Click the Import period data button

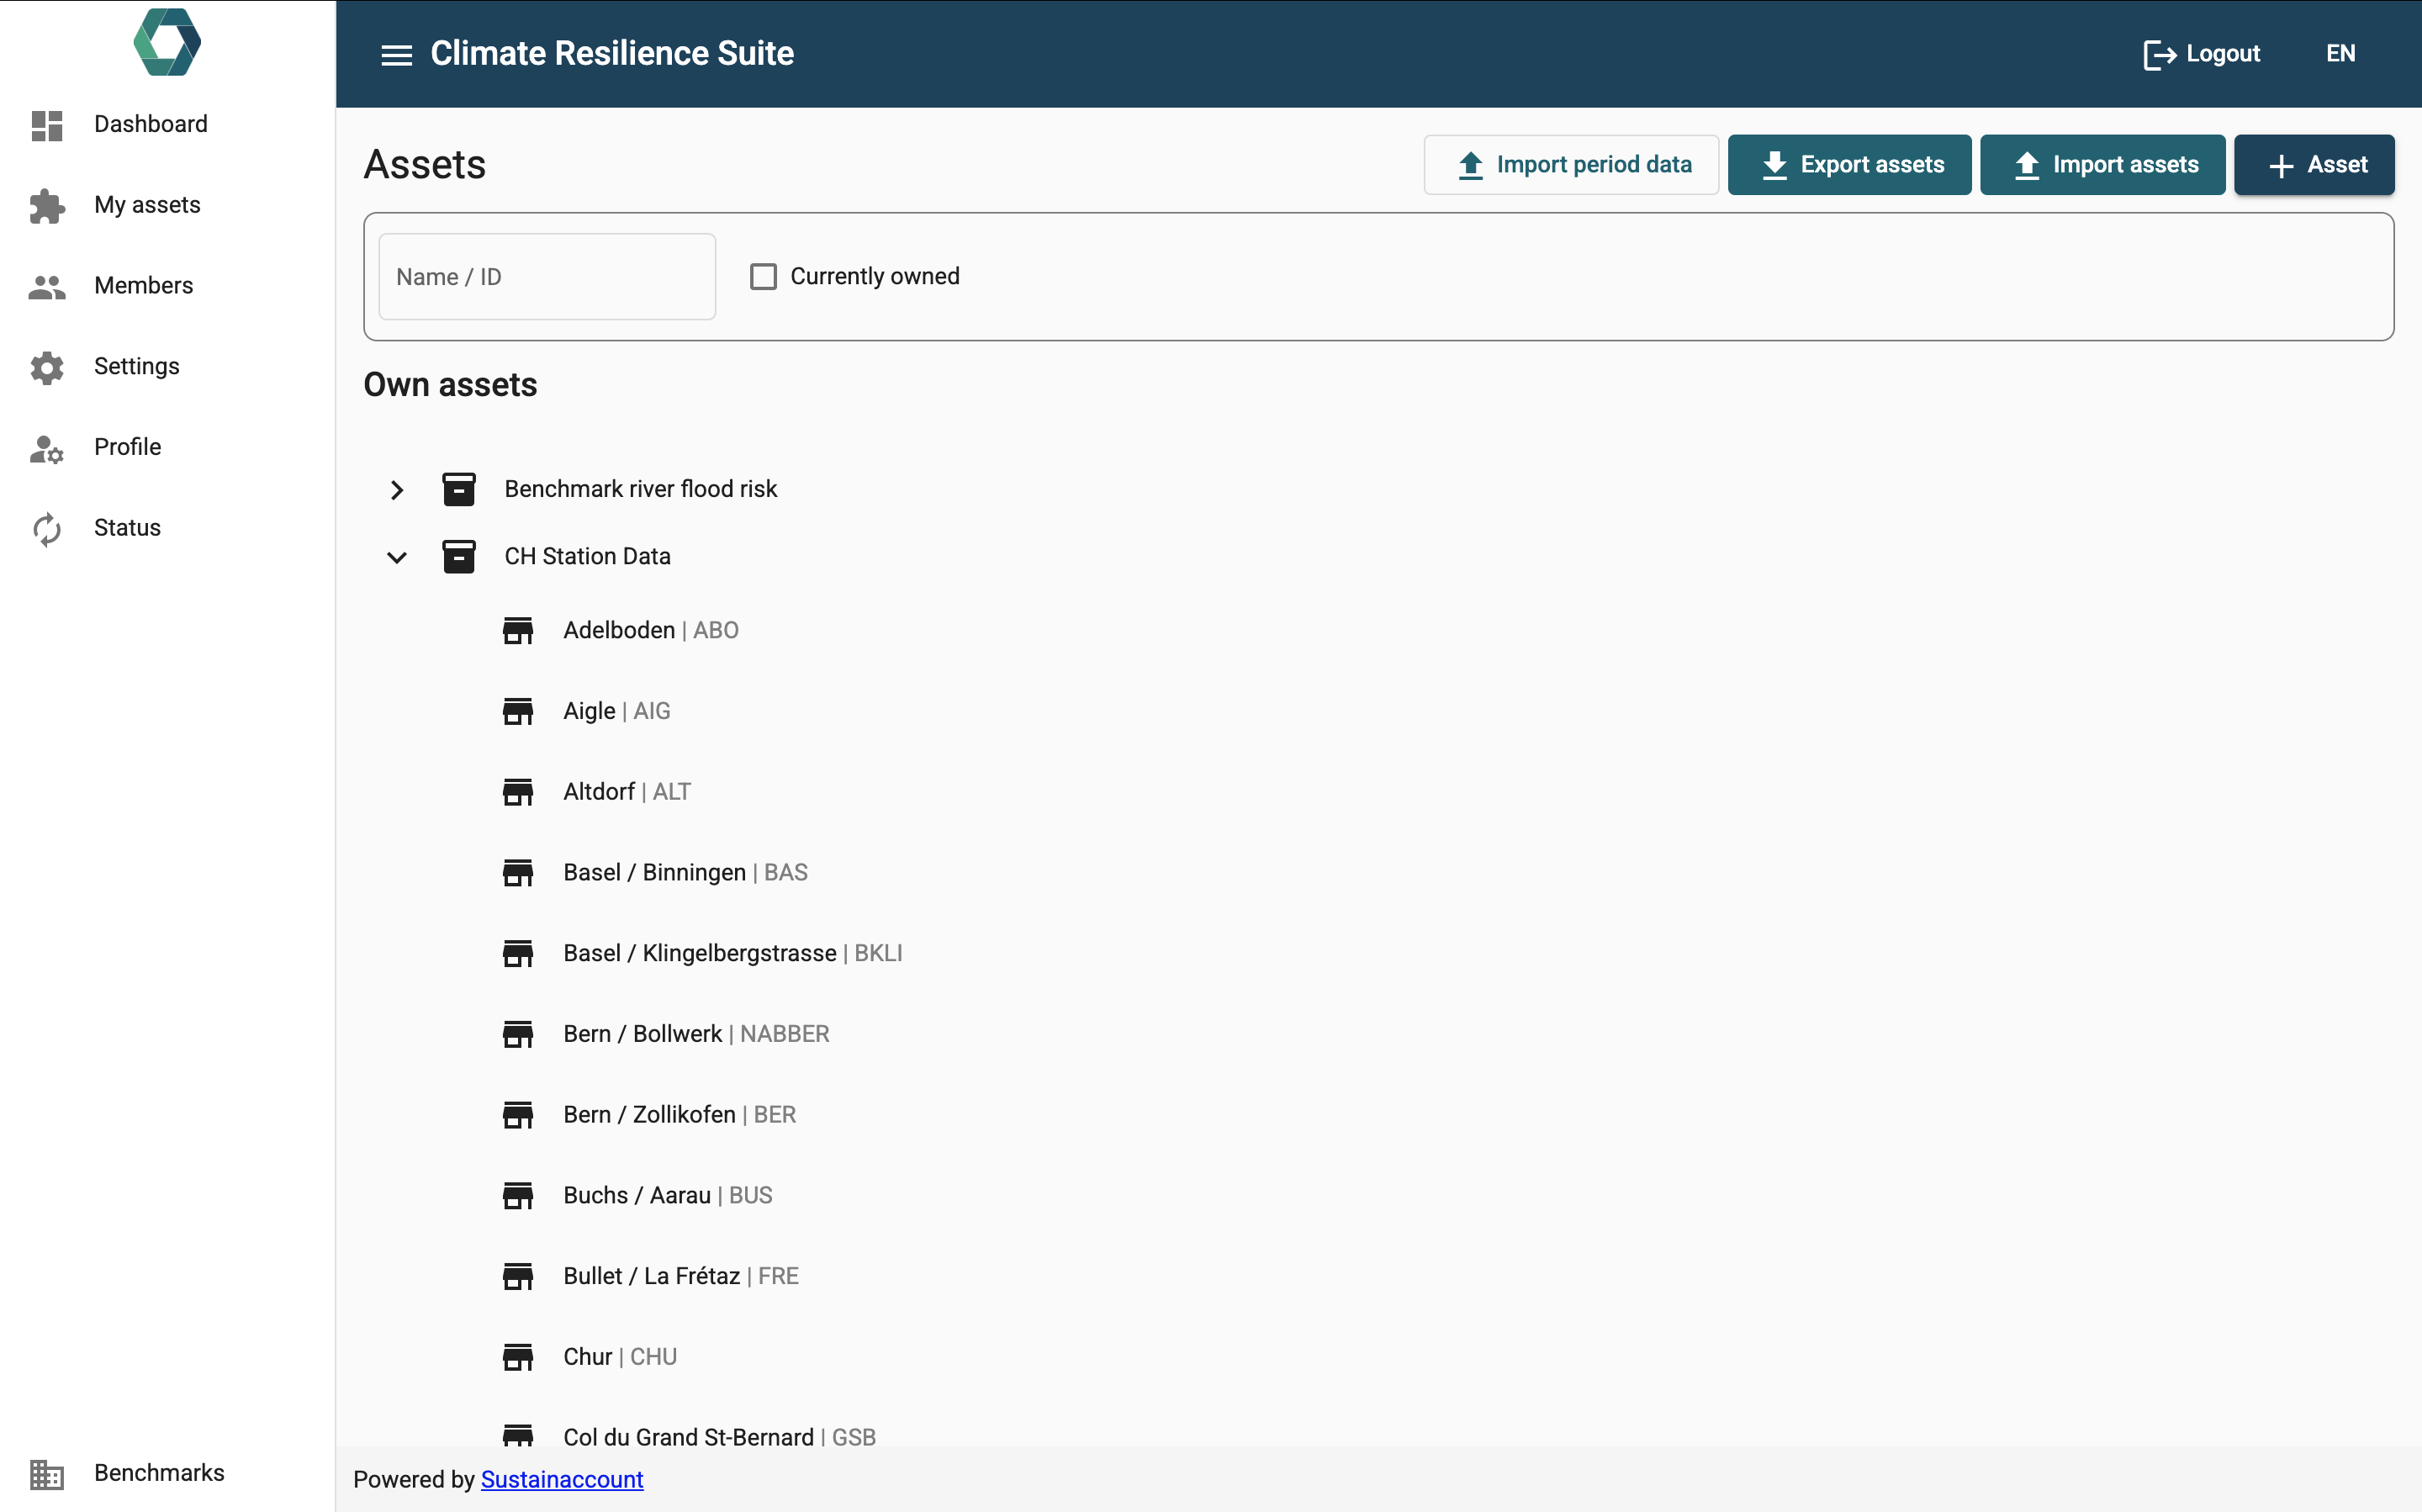(1570, 165)
